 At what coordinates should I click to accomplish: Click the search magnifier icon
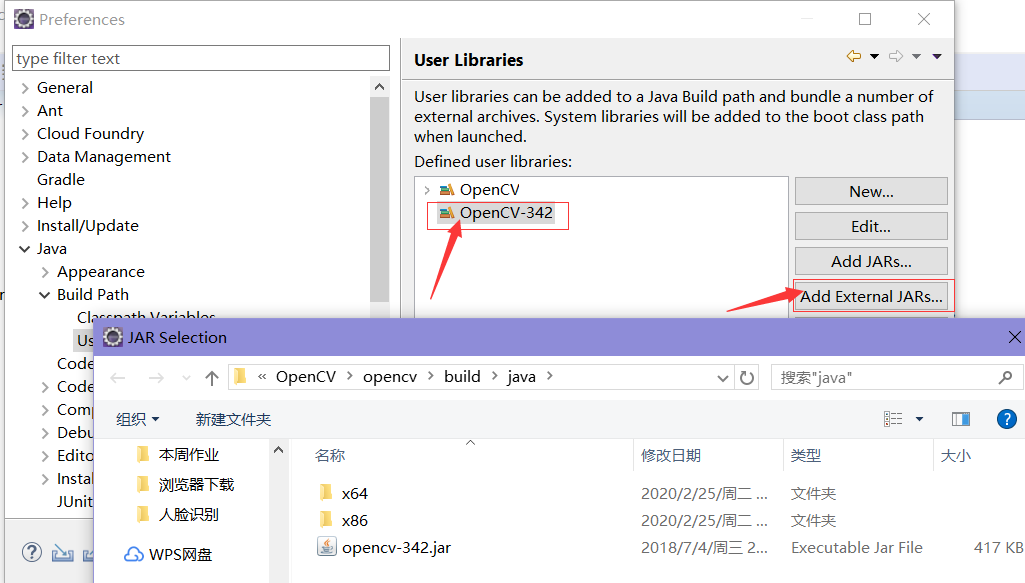1005,378
